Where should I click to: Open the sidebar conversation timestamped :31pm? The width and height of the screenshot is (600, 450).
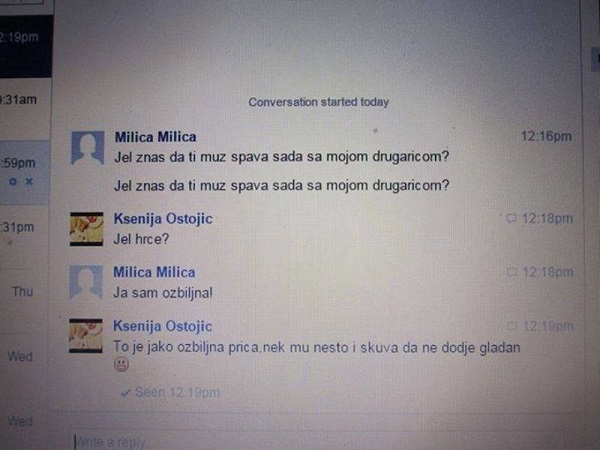(25, 227)
